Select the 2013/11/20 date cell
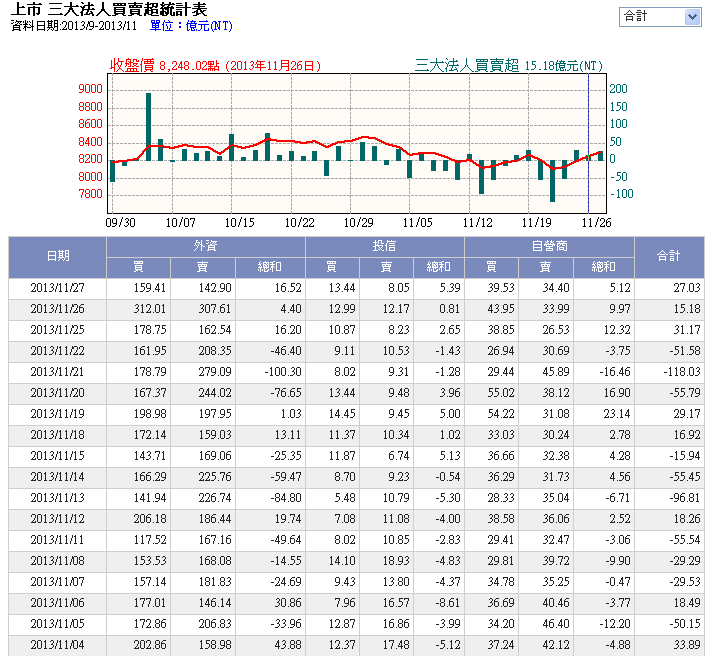 58,393
